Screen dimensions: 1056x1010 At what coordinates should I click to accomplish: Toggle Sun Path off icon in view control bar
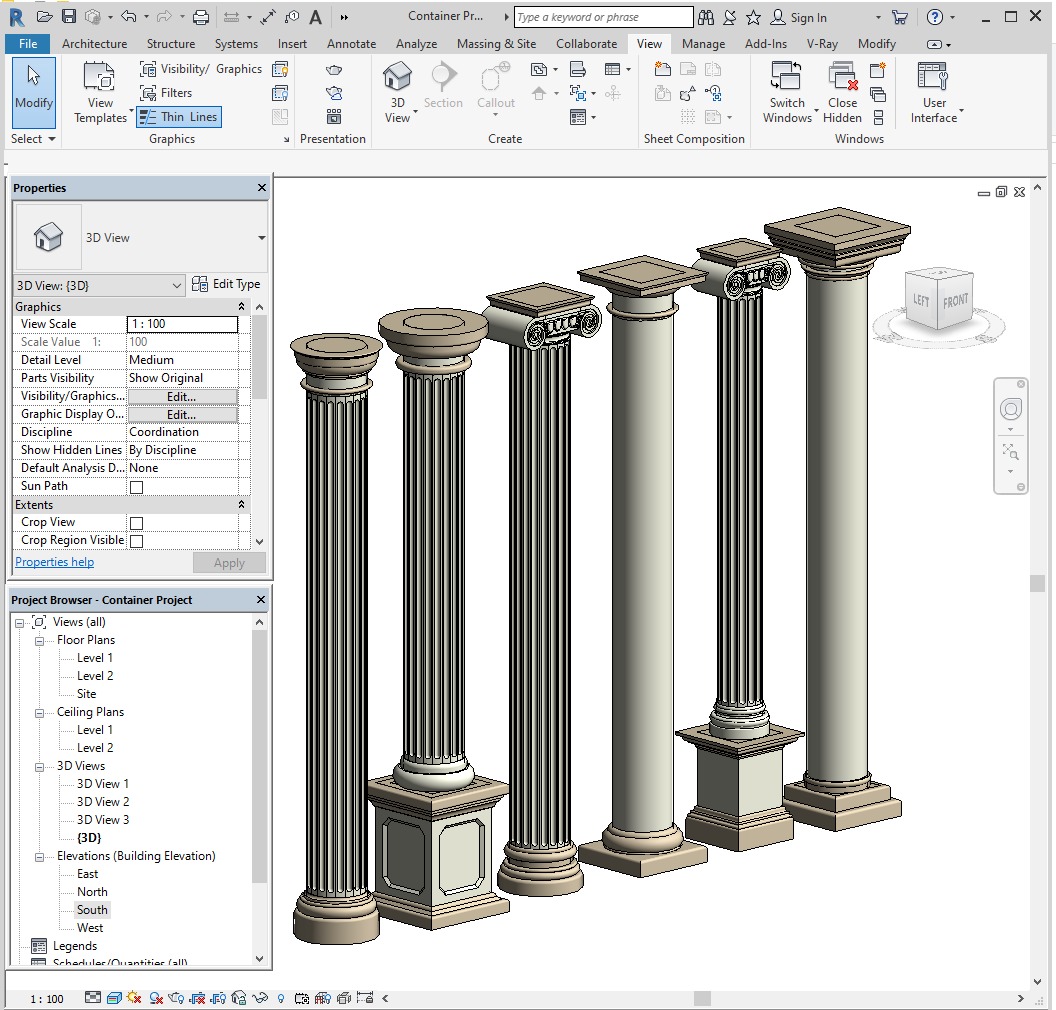click(134, 998)
